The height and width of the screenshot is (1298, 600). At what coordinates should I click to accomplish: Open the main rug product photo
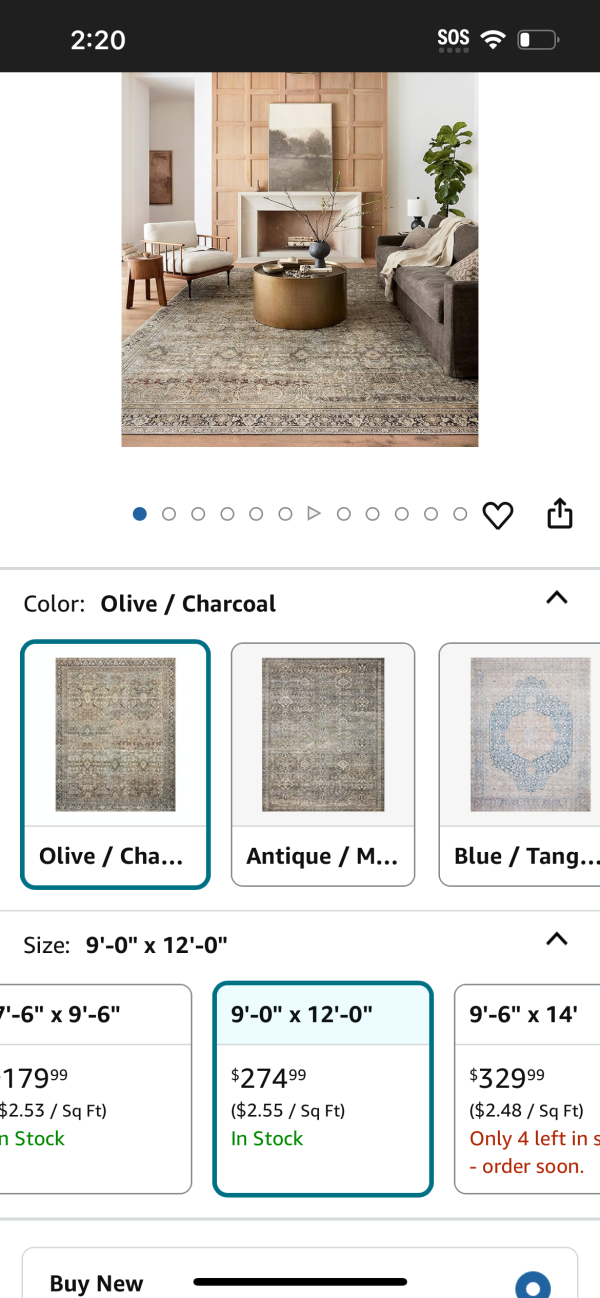[300, 259]
